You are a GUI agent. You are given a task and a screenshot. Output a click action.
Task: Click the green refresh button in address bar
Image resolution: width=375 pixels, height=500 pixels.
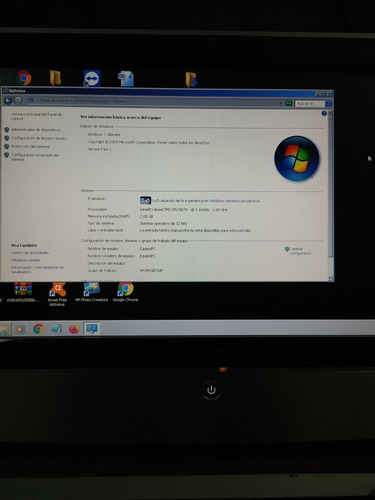[x=289, y=103]
